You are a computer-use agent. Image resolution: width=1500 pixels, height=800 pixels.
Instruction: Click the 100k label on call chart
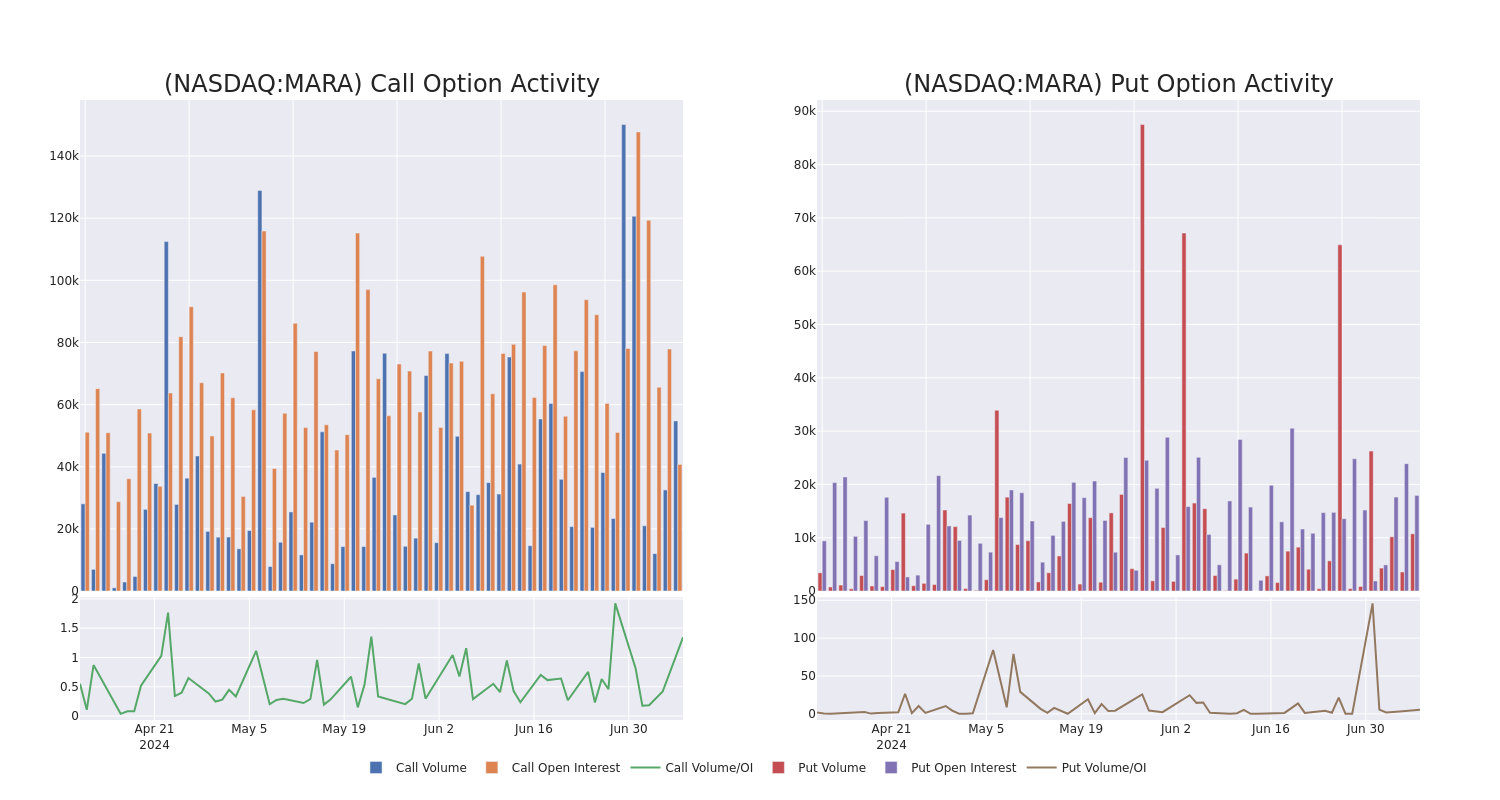[64, 280]
